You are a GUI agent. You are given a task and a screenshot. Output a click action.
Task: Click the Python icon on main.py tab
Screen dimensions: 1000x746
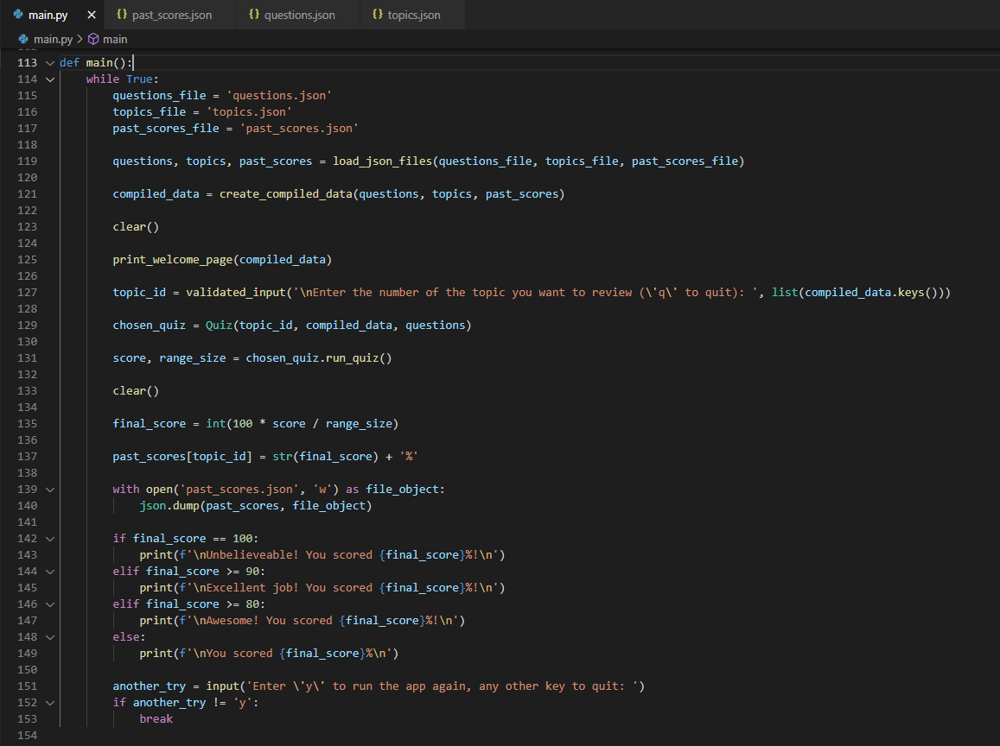coord(18,14)
